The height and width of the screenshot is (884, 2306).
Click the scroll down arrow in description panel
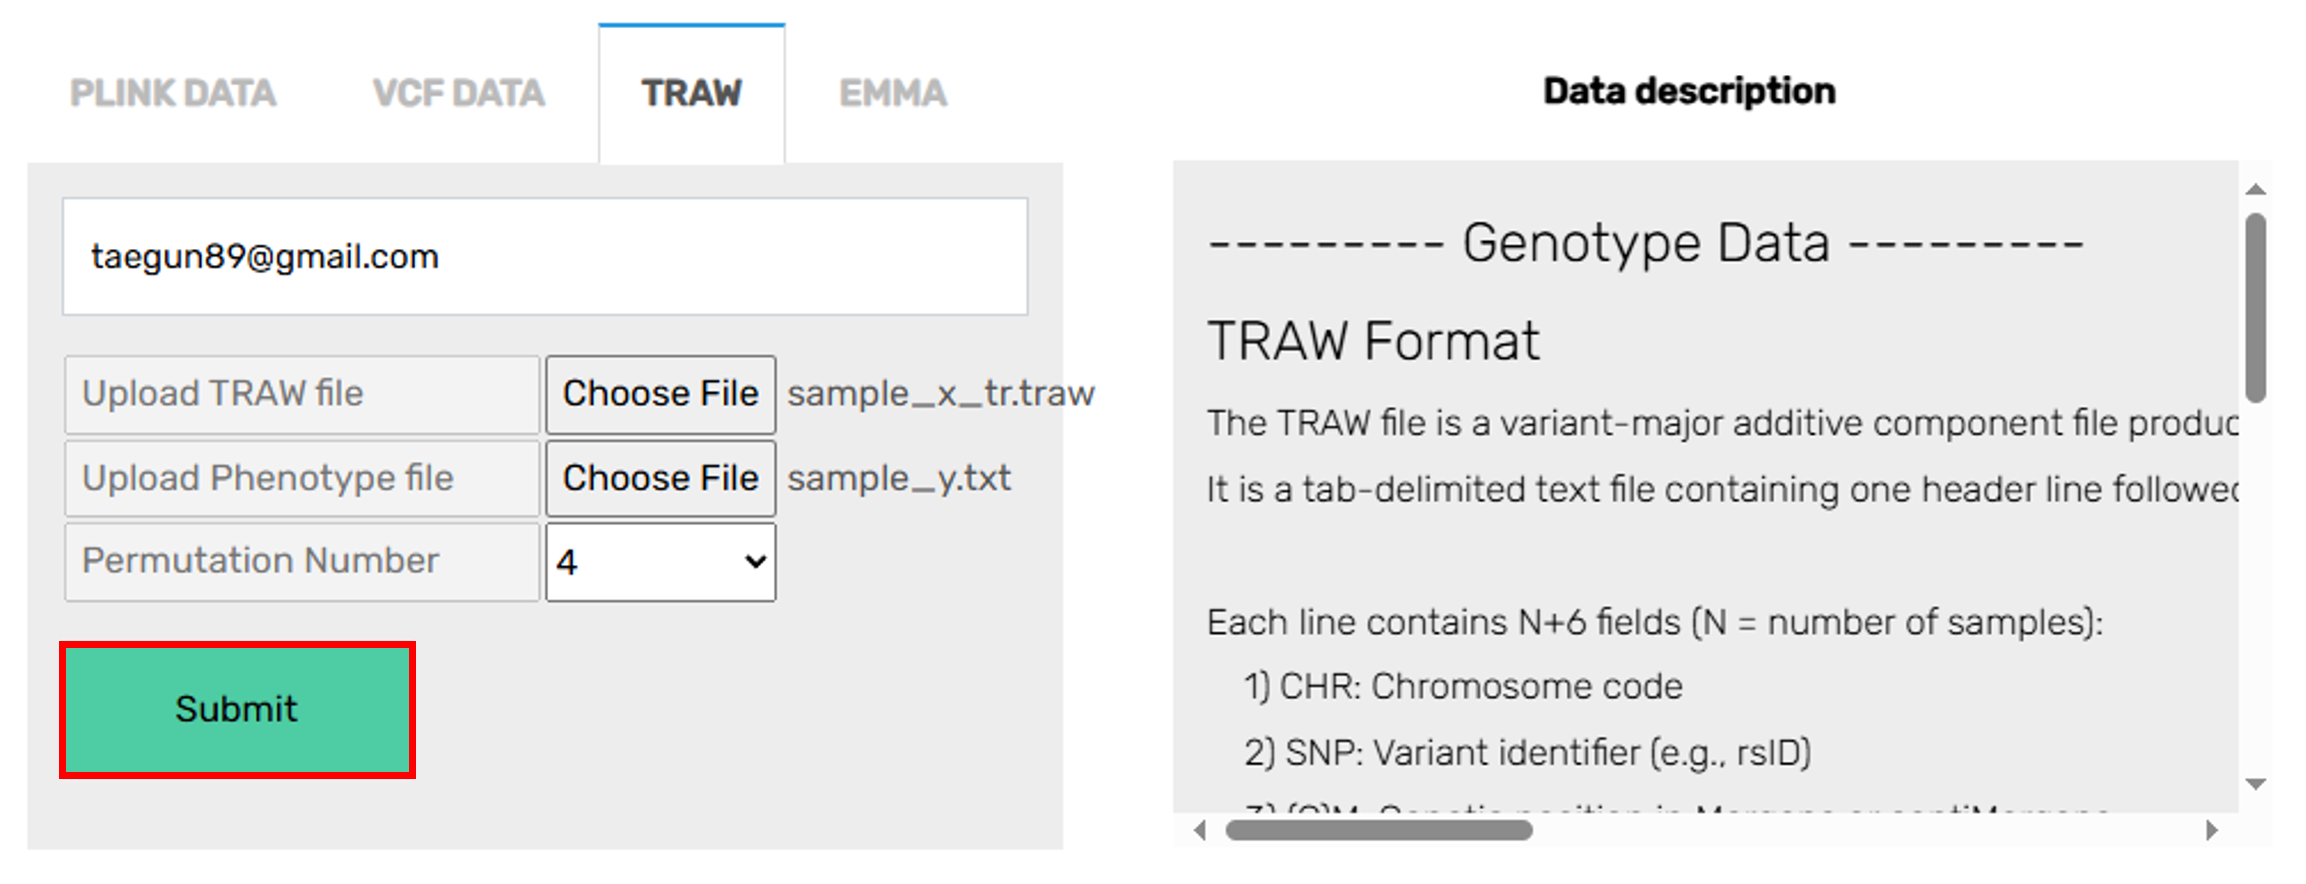2255,784
